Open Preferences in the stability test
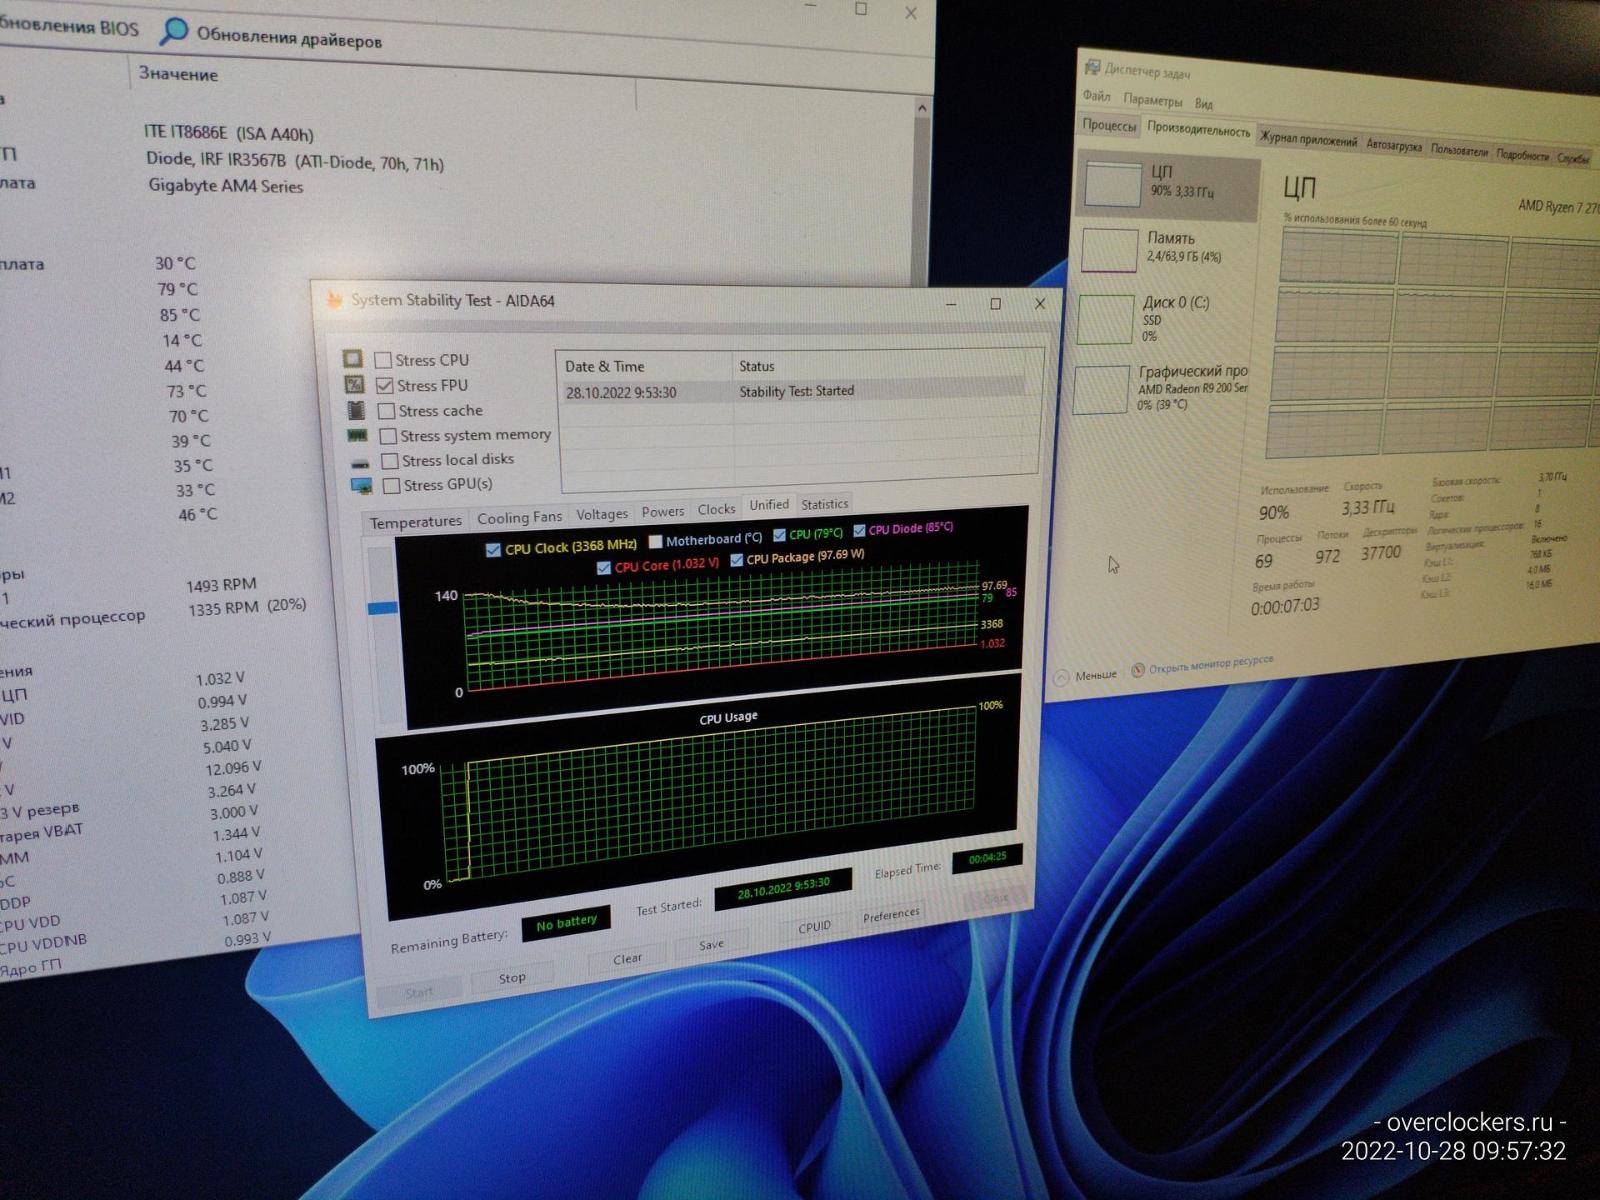The width and height of the screenshot is (1600, 1200). (891, 914)
